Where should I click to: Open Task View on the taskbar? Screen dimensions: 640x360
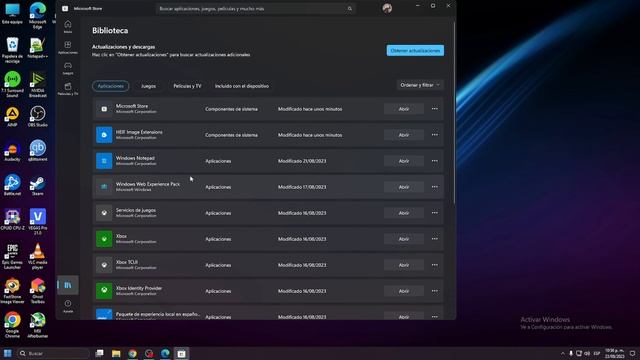coord(100,353)
